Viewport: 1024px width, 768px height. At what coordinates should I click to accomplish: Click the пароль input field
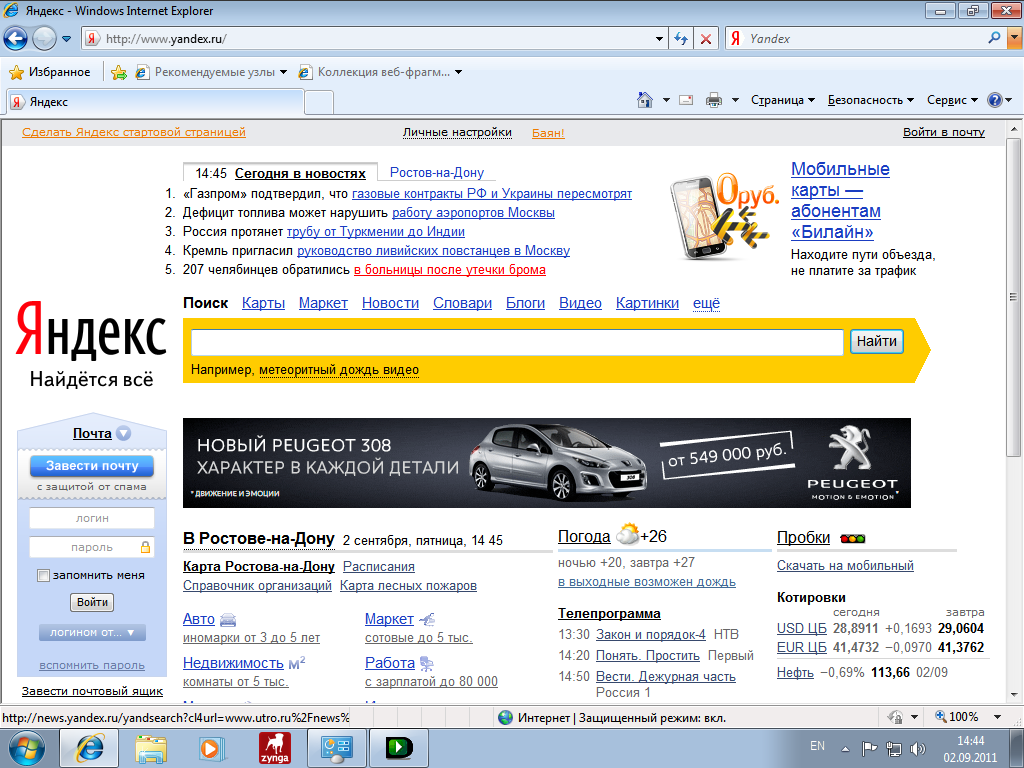pos(92,547)
